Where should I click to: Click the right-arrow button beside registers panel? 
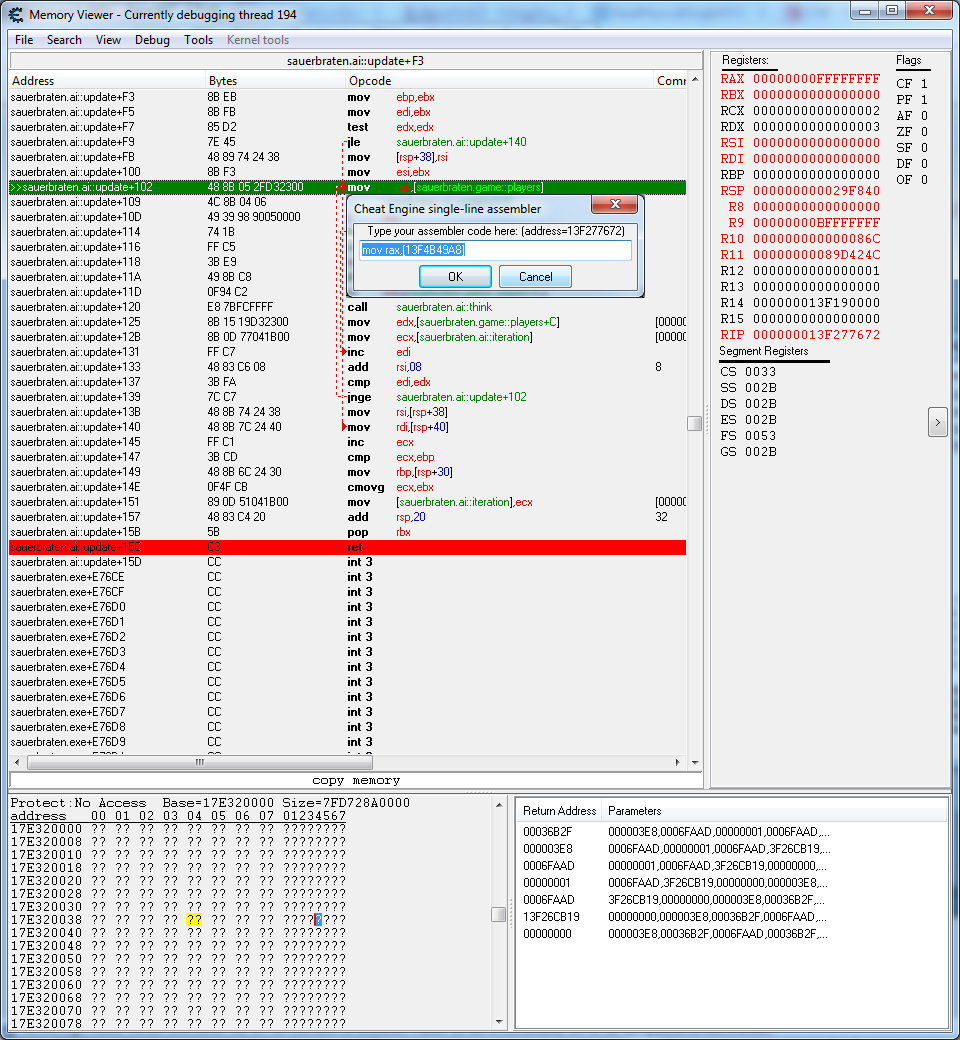tap(937, 422)
